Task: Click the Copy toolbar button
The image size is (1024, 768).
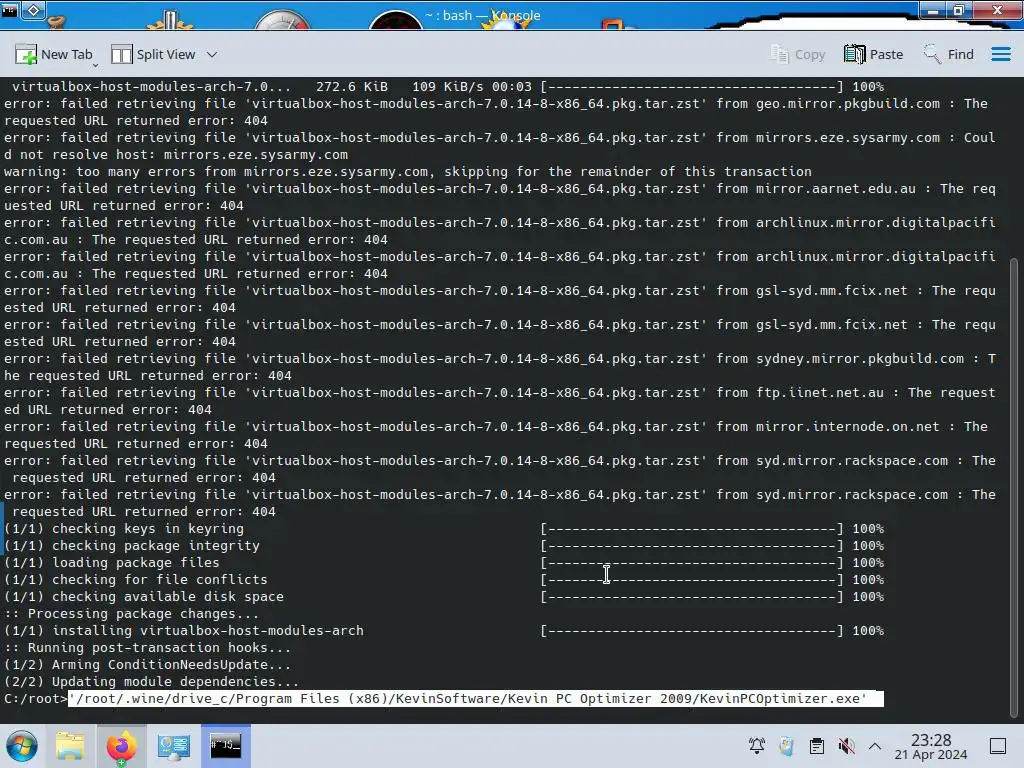Action: point(797,55)
